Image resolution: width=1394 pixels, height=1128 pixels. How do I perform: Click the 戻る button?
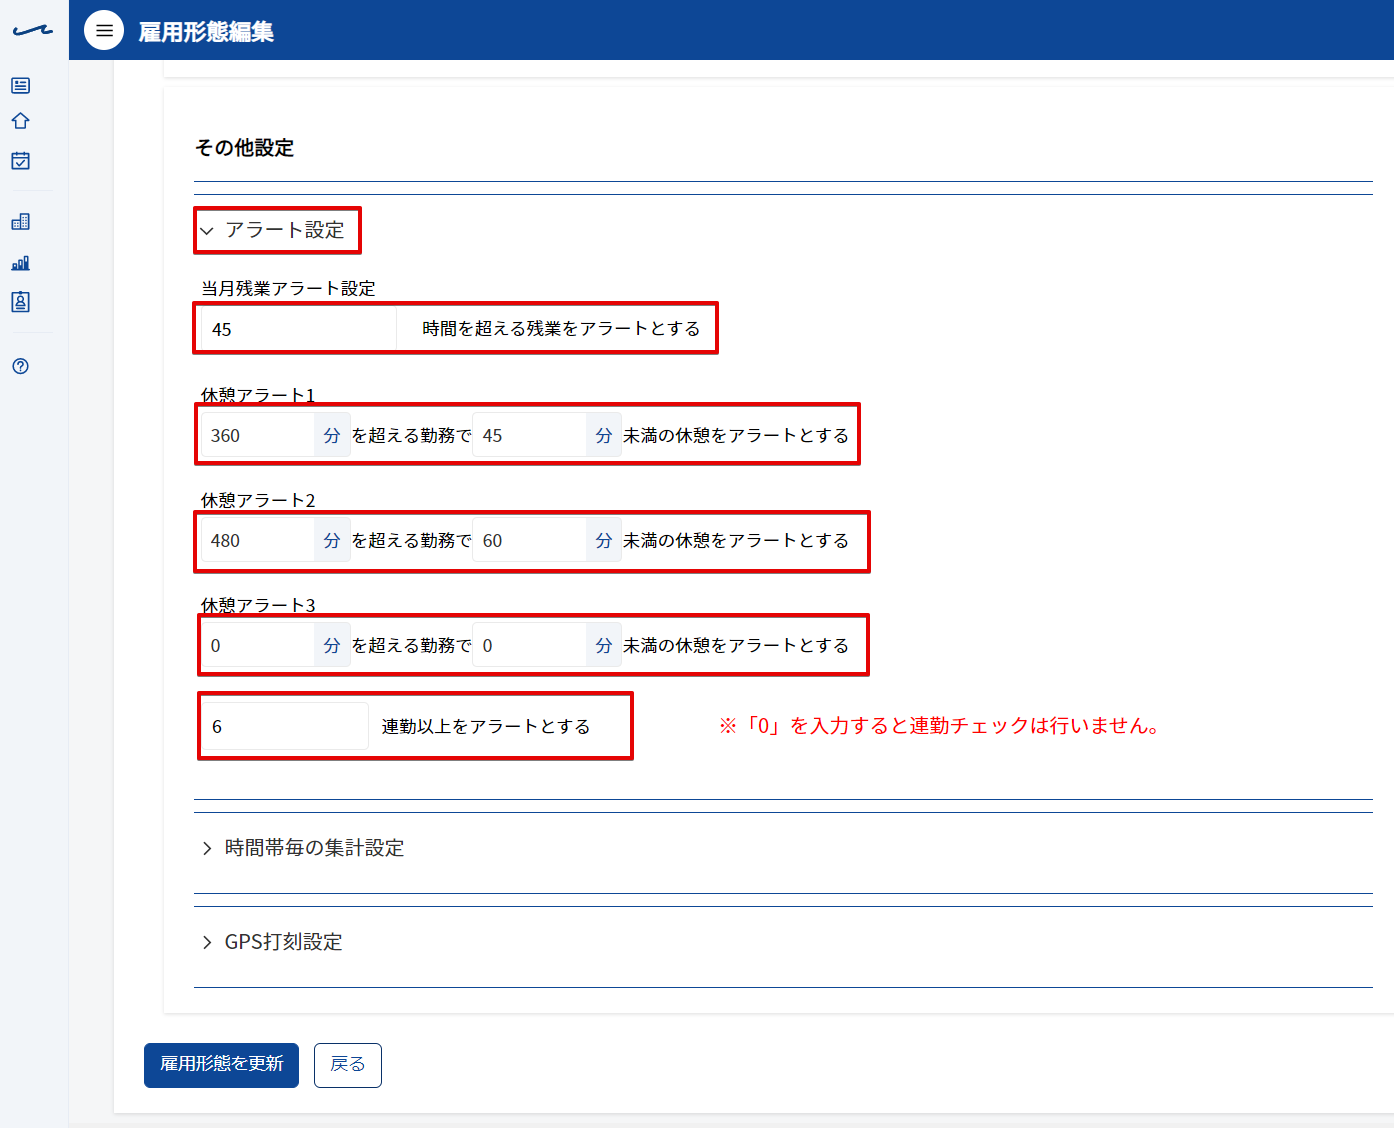[348, 1065]
